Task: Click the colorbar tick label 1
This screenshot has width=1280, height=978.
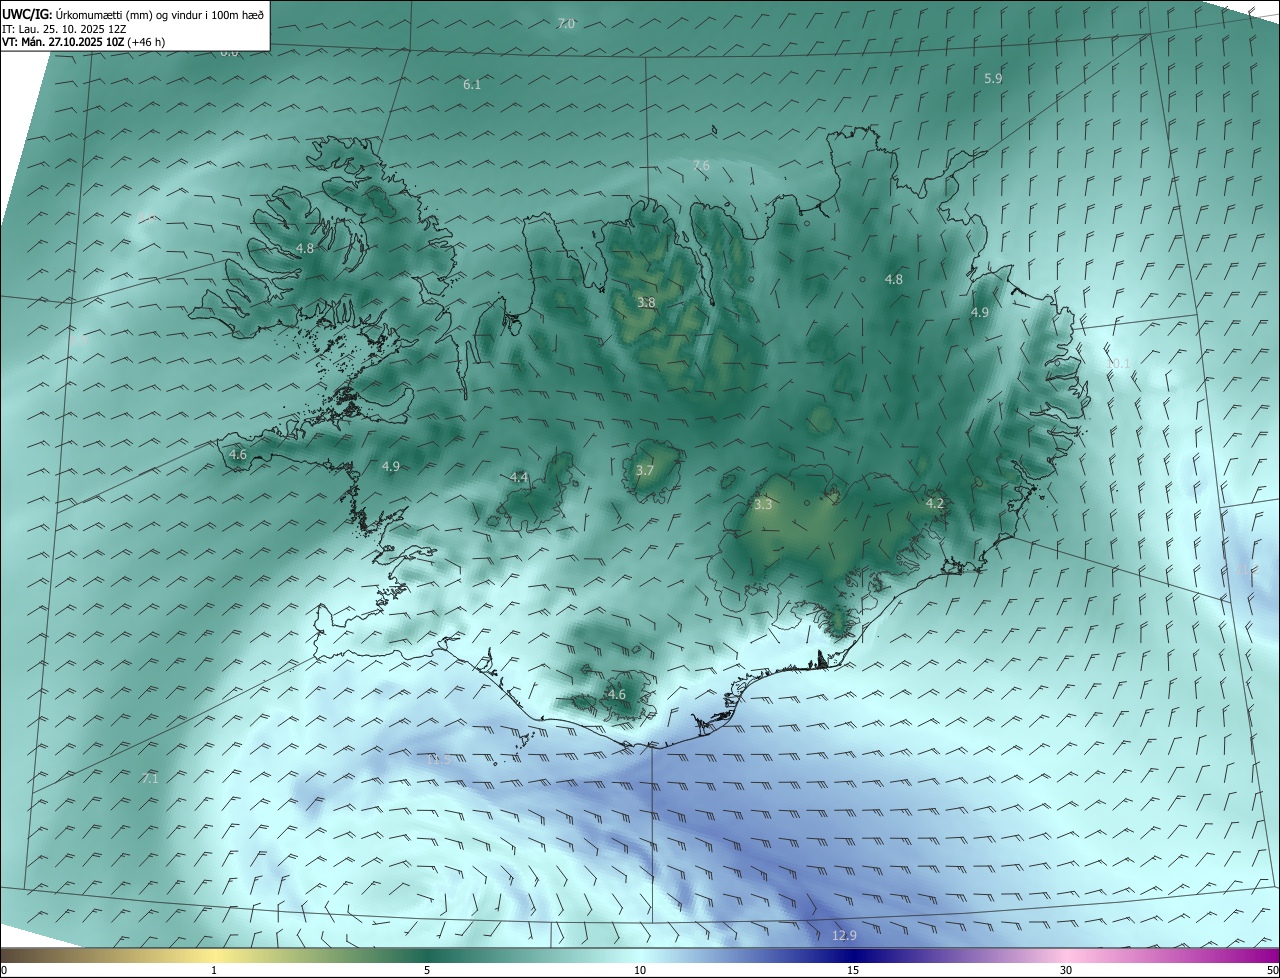Action: [x=214, y=971]
